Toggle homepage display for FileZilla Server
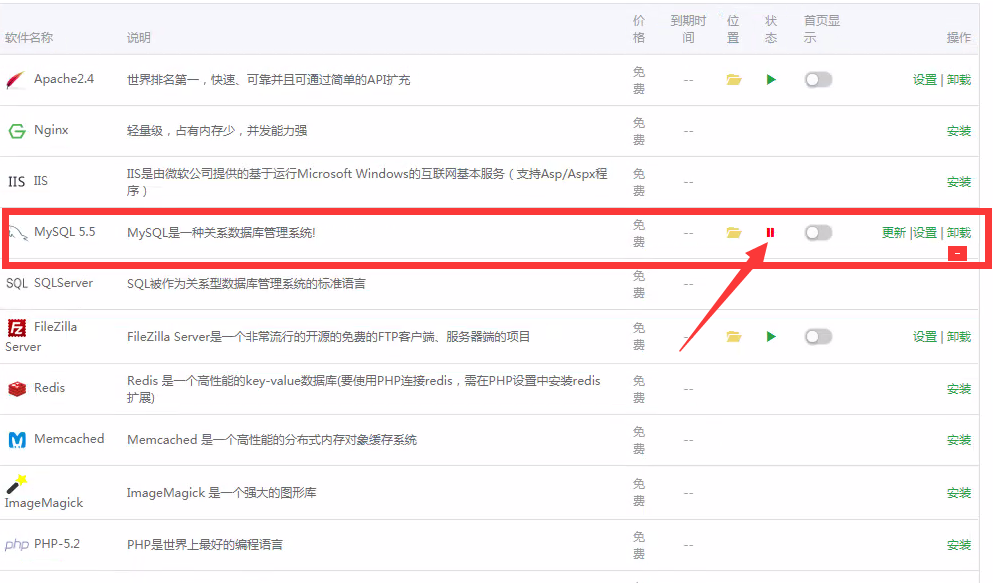The image size is (993, 583). click(x=818, y=337)
